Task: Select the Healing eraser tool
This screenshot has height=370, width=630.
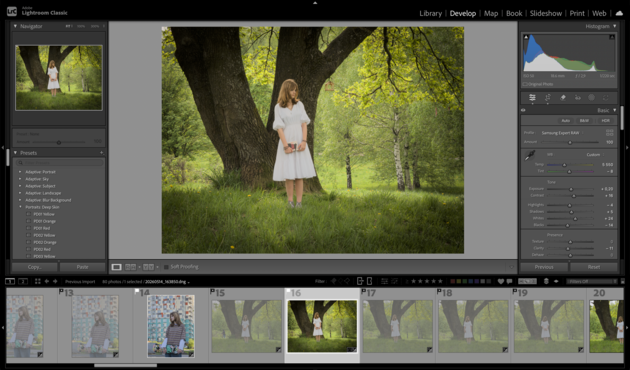Action: coord(562,98)
